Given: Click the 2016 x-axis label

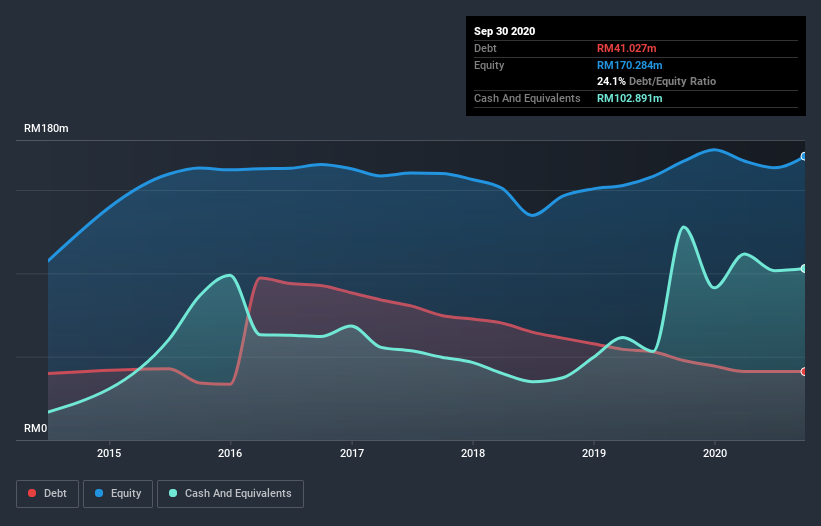Looking at the screenshot, I should point(230,453).
